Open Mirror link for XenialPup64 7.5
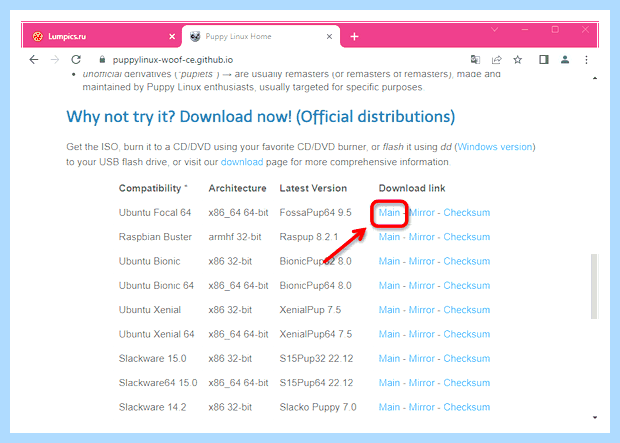The height and width of the screenshot is (443, 620). (422, 334)
